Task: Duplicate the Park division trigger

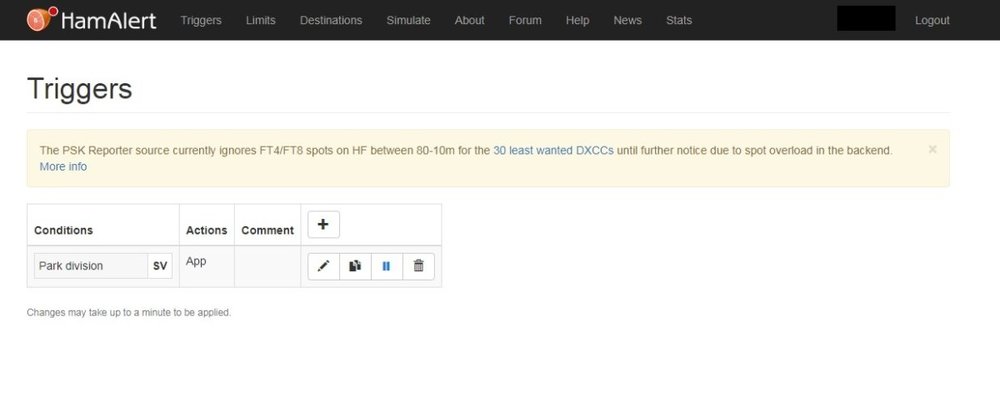Action: [x=355, y=266]
